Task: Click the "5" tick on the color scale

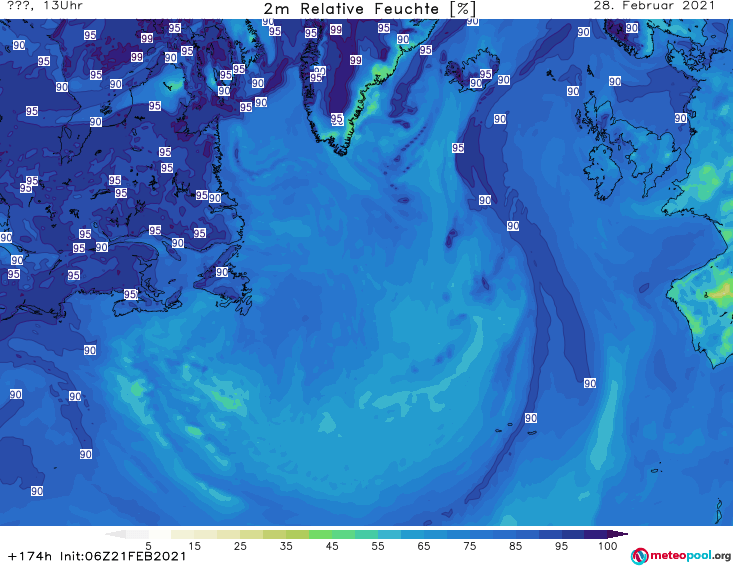Action: pos(148,546)
